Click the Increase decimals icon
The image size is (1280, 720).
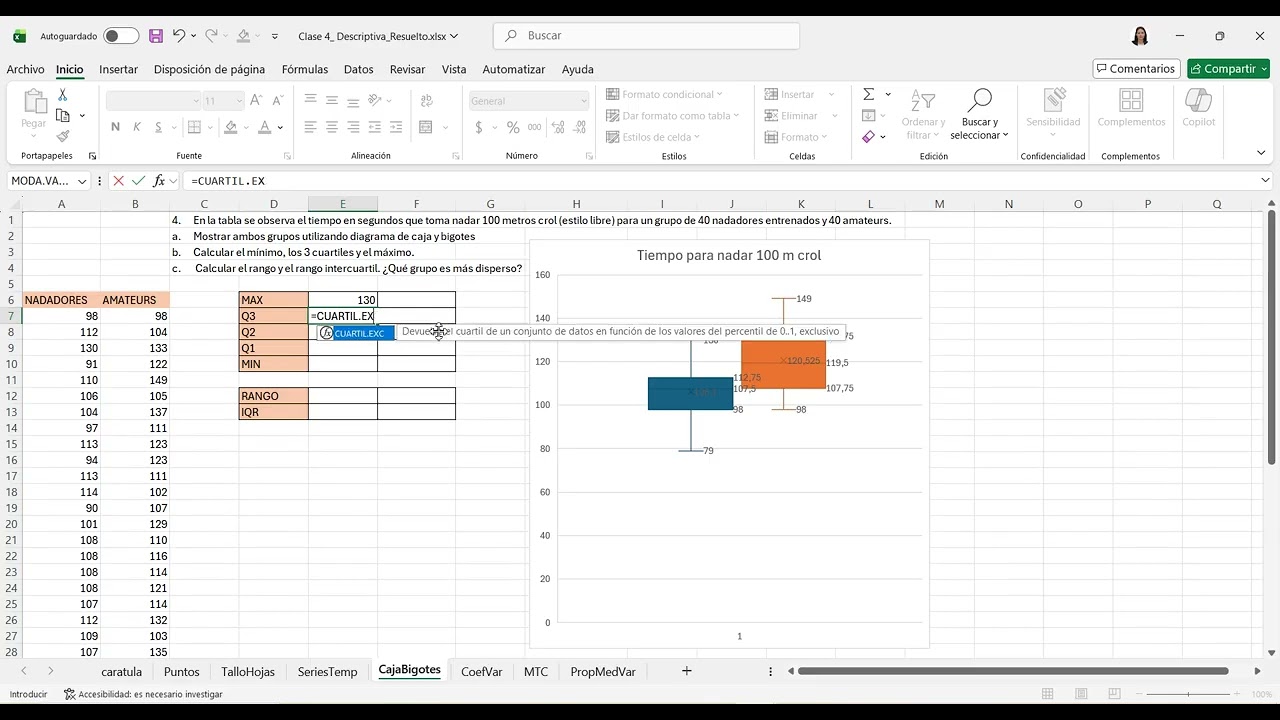click(x=556, y=127)
